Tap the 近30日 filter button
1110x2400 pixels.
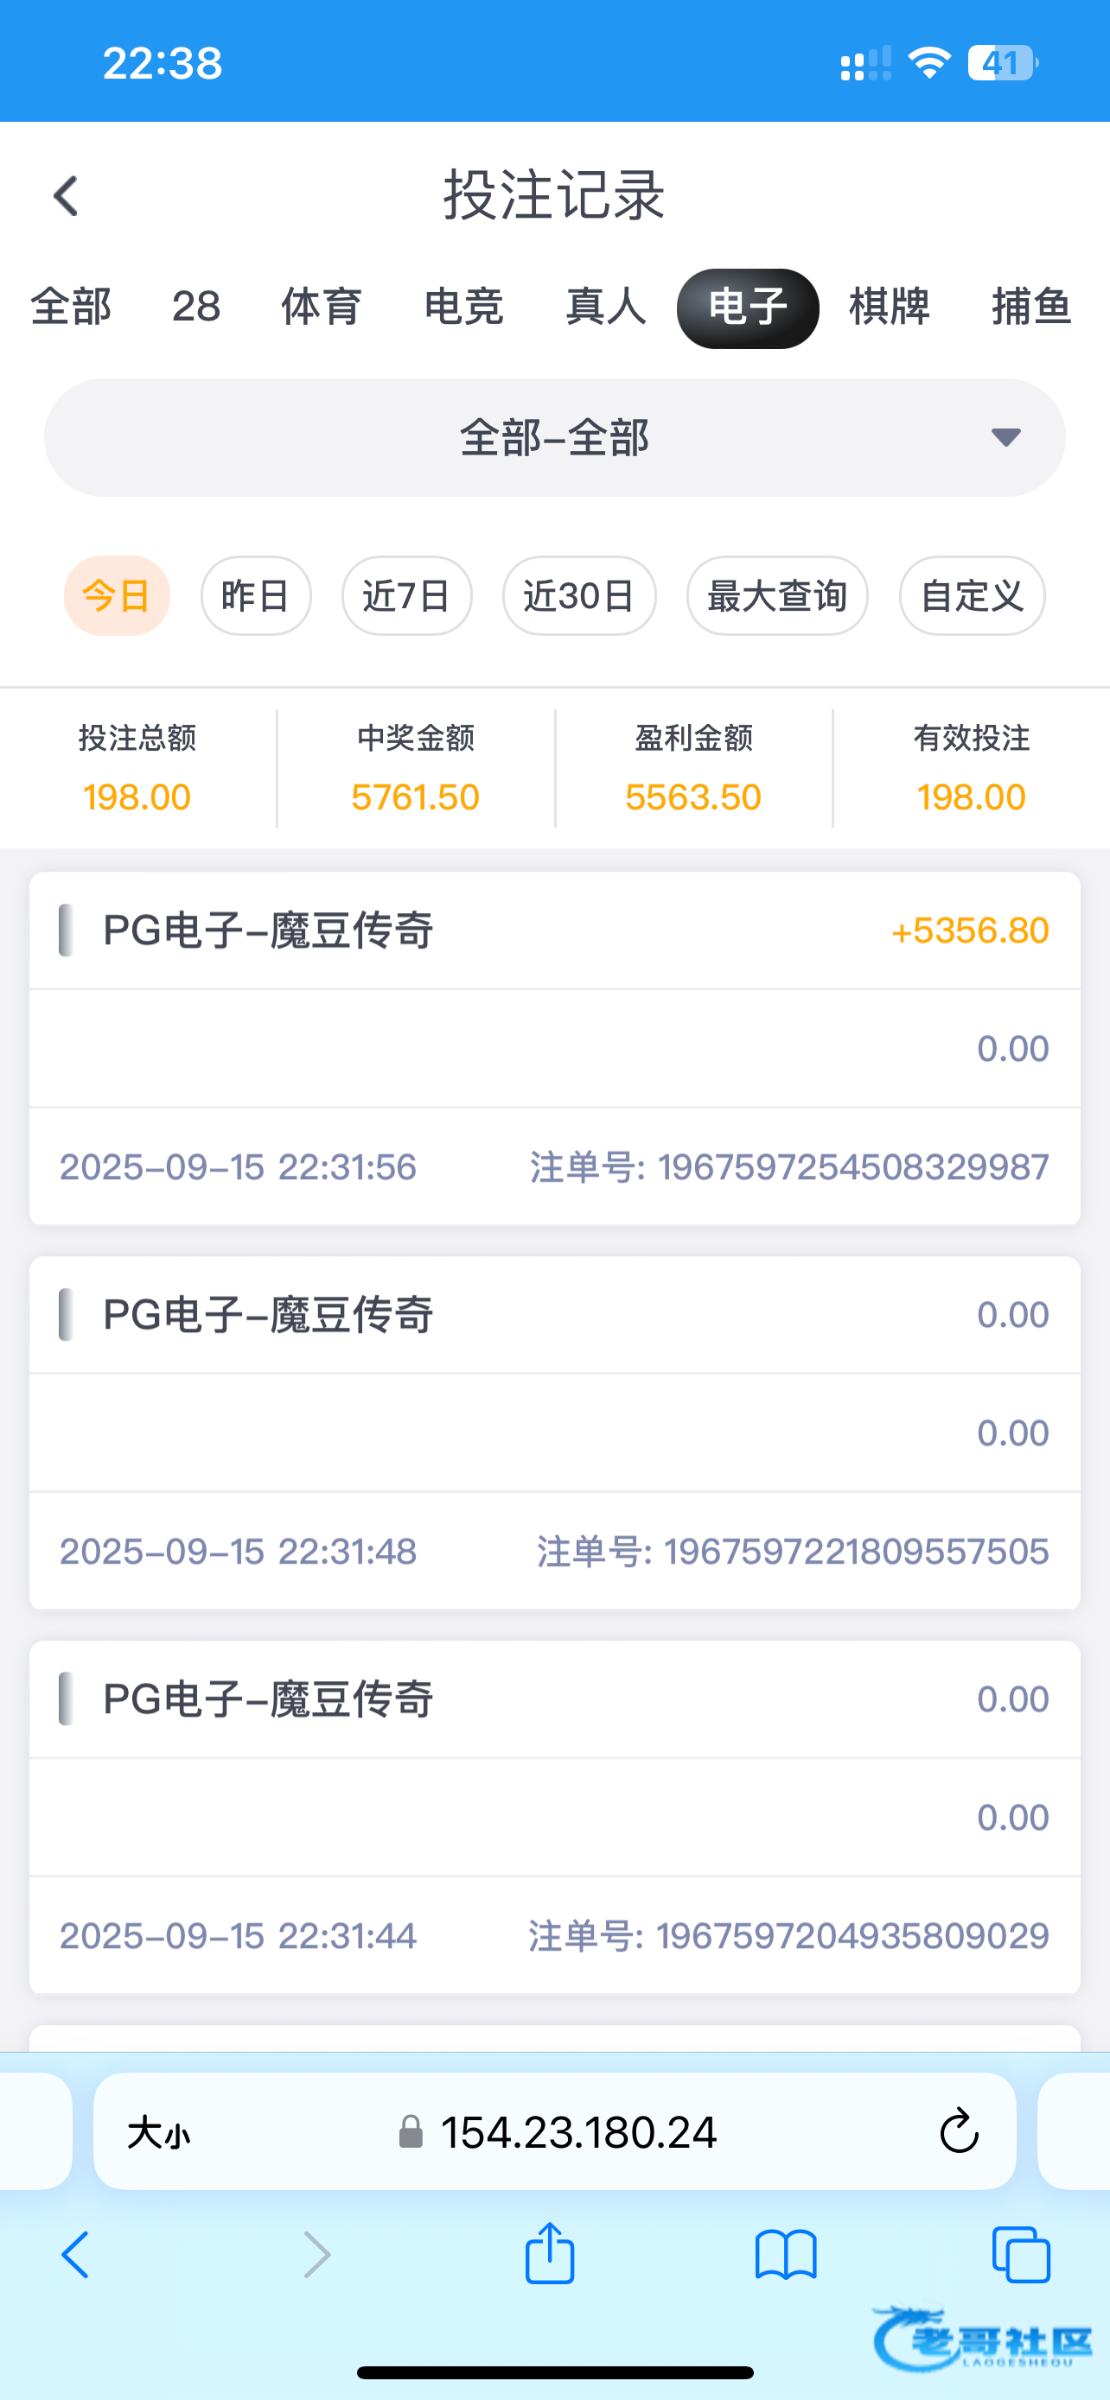pos(578,596)
